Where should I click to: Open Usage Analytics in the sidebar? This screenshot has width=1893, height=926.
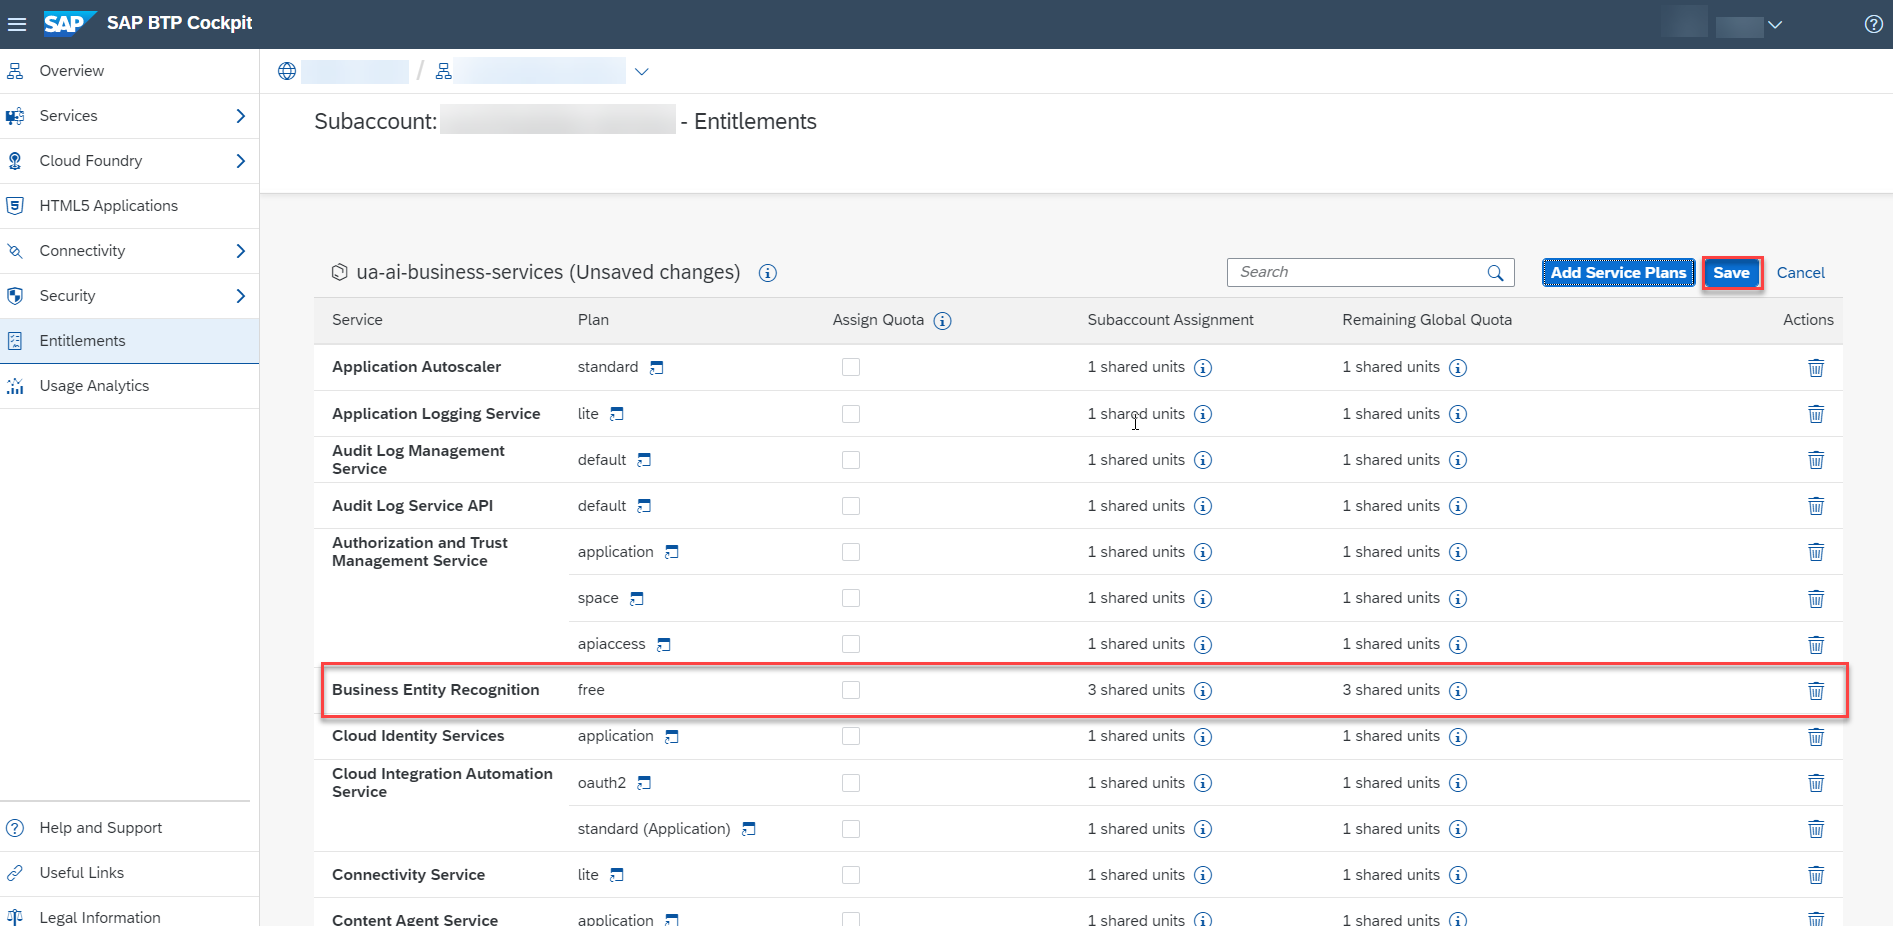pyautogui.click(x=130, y=386)
